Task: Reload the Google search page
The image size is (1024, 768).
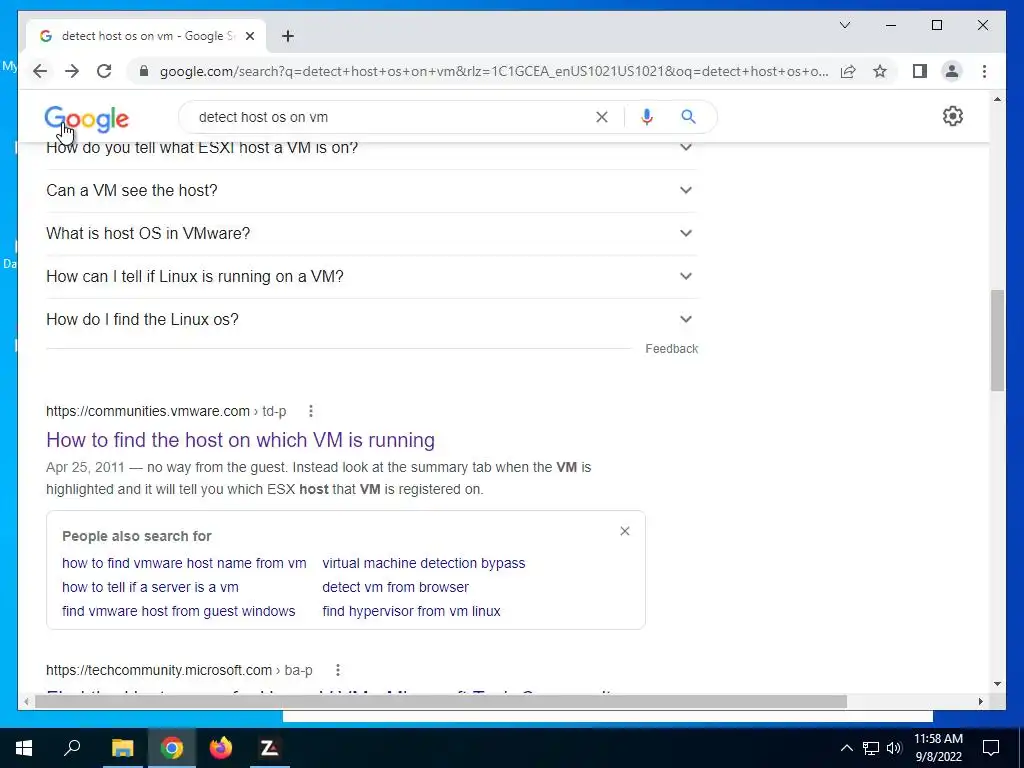Action: [x=104, y=71]
